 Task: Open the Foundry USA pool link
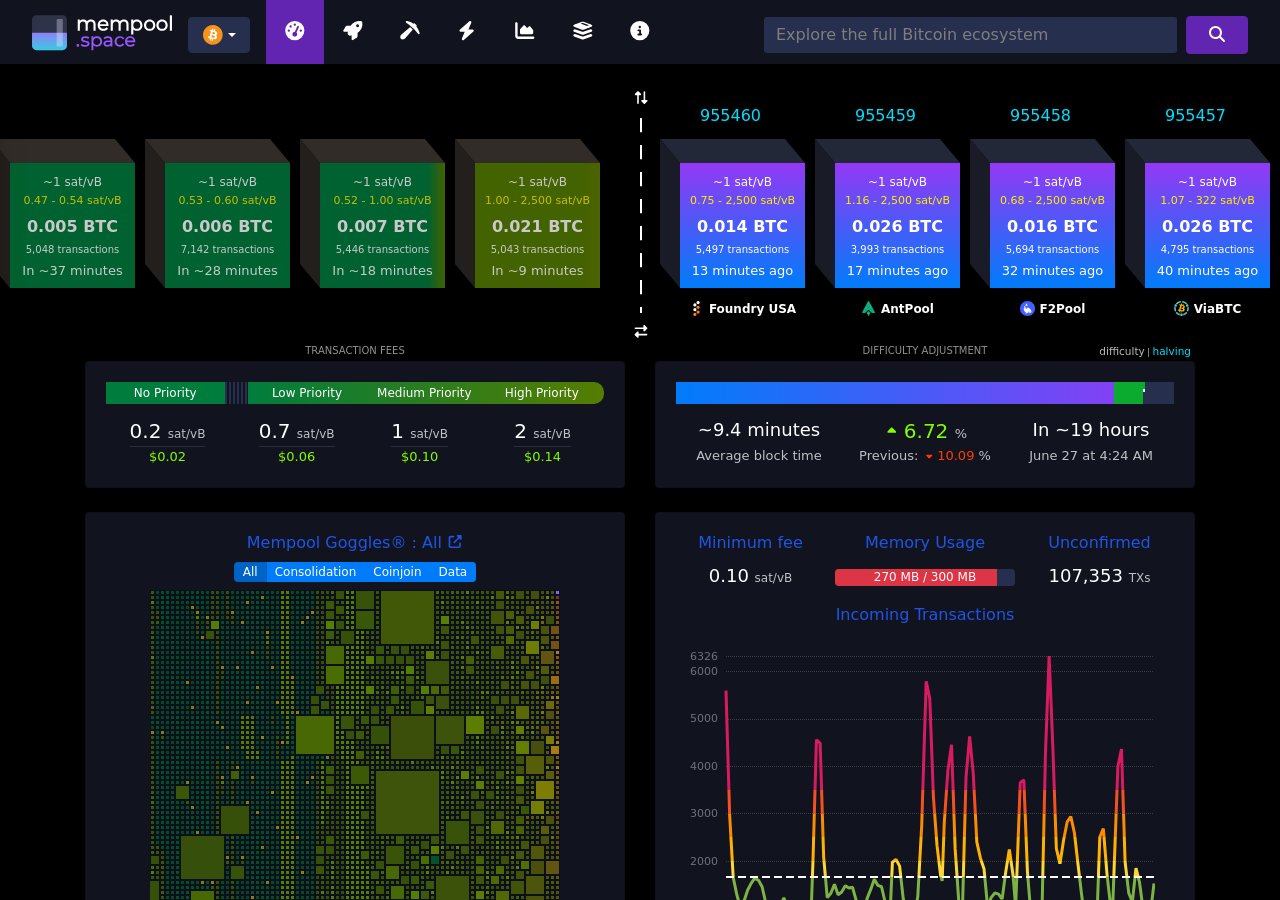pyautogui.click(x=743, y=309)
